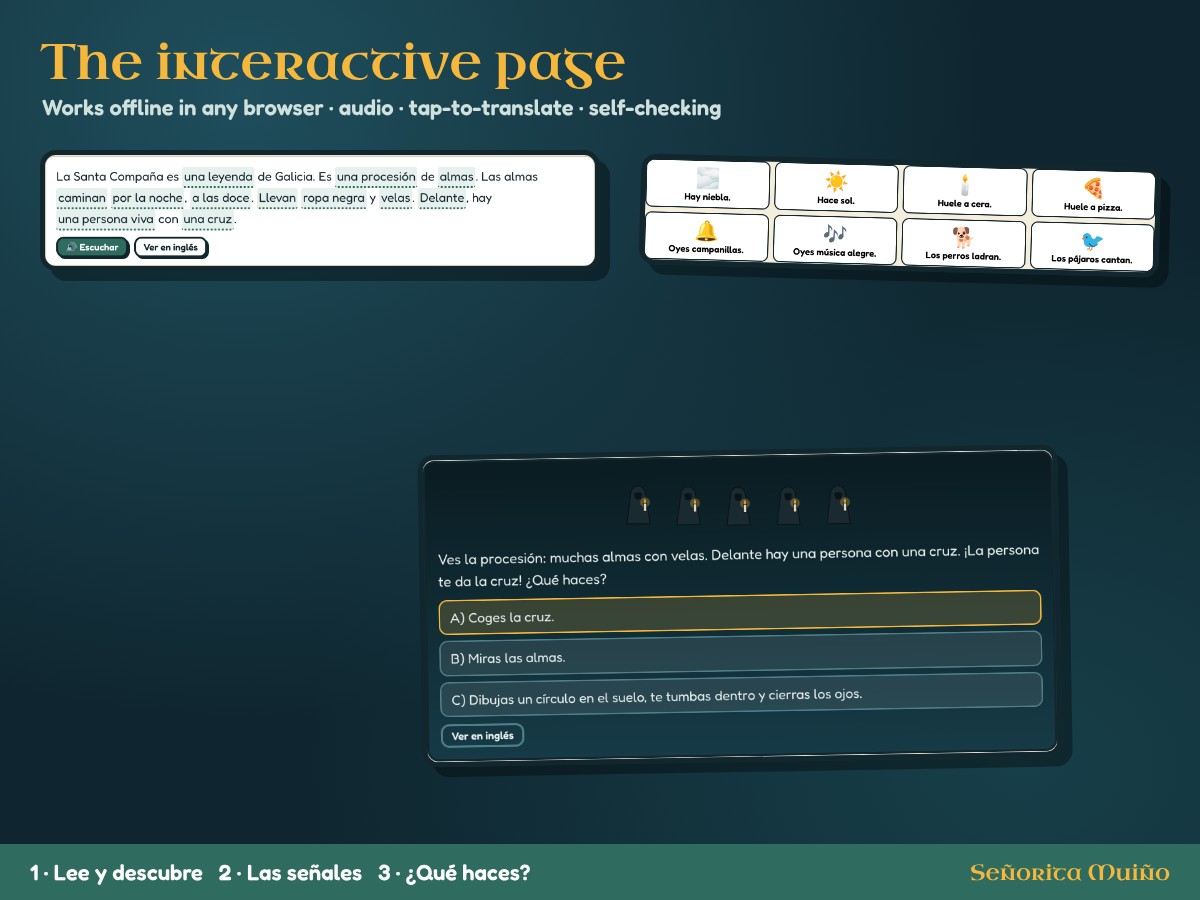The image size is (1200, 900).
Task: Select answer B) Miras las almas.
Action: tap(741, 654)
